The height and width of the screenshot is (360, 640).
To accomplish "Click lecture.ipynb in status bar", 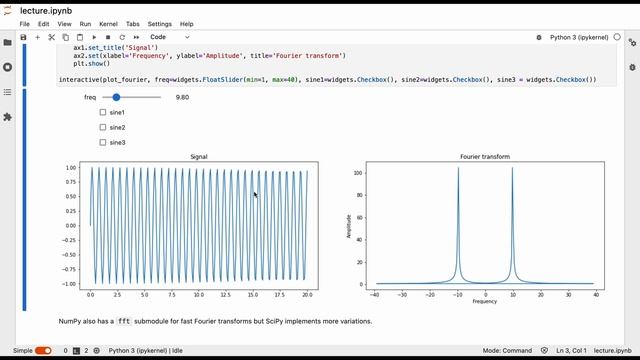I will coord(613,351).
